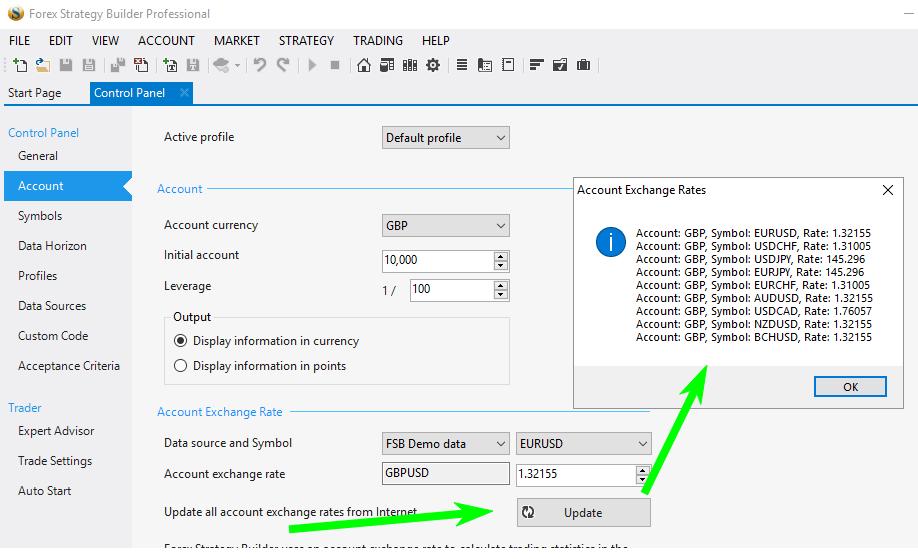The height and width of the screenshot is (559, 918).
Task: Open Acceptance Criteria page
Action: 68,366
